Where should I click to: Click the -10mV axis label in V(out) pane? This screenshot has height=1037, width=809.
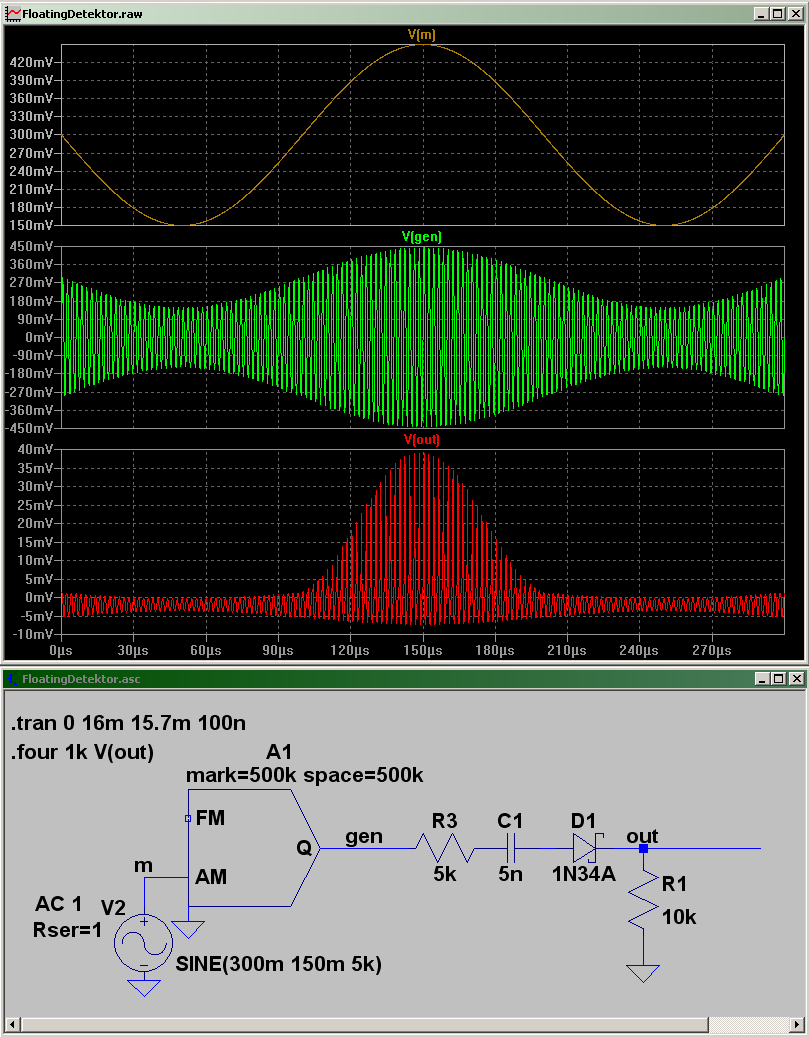(32, 634)
